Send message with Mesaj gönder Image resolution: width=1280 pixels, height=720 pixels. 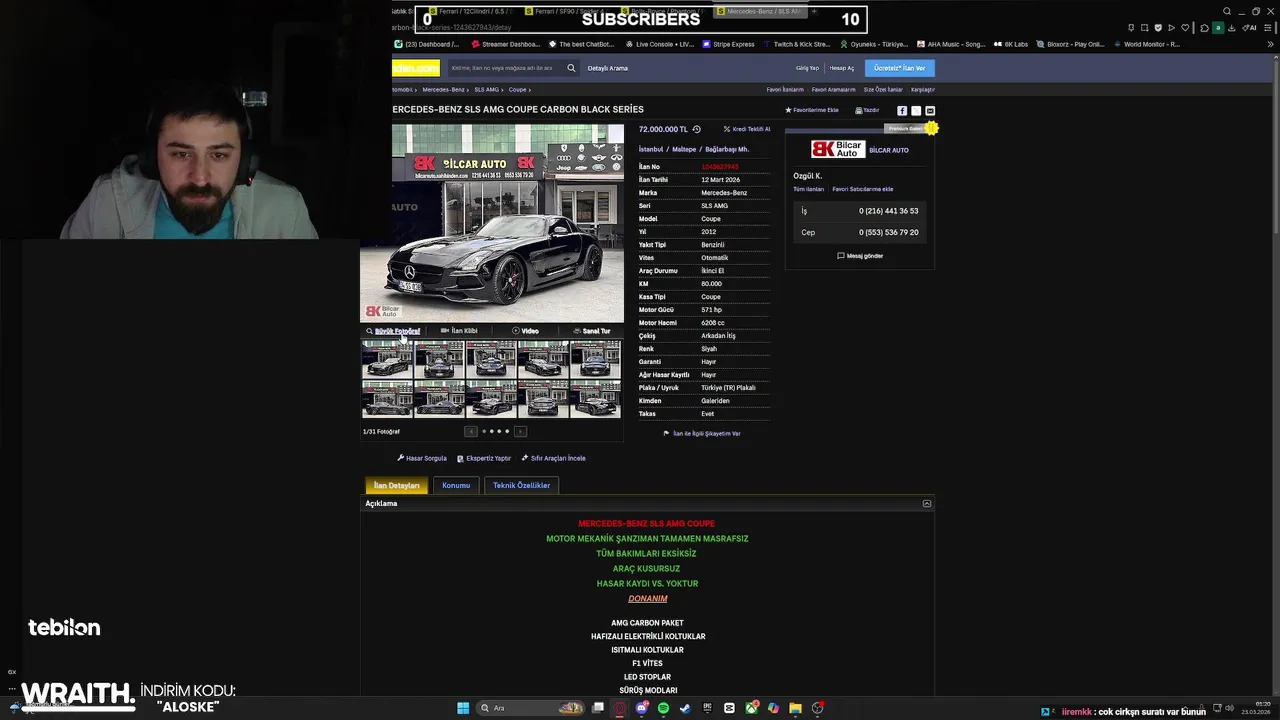coord(860,256)
